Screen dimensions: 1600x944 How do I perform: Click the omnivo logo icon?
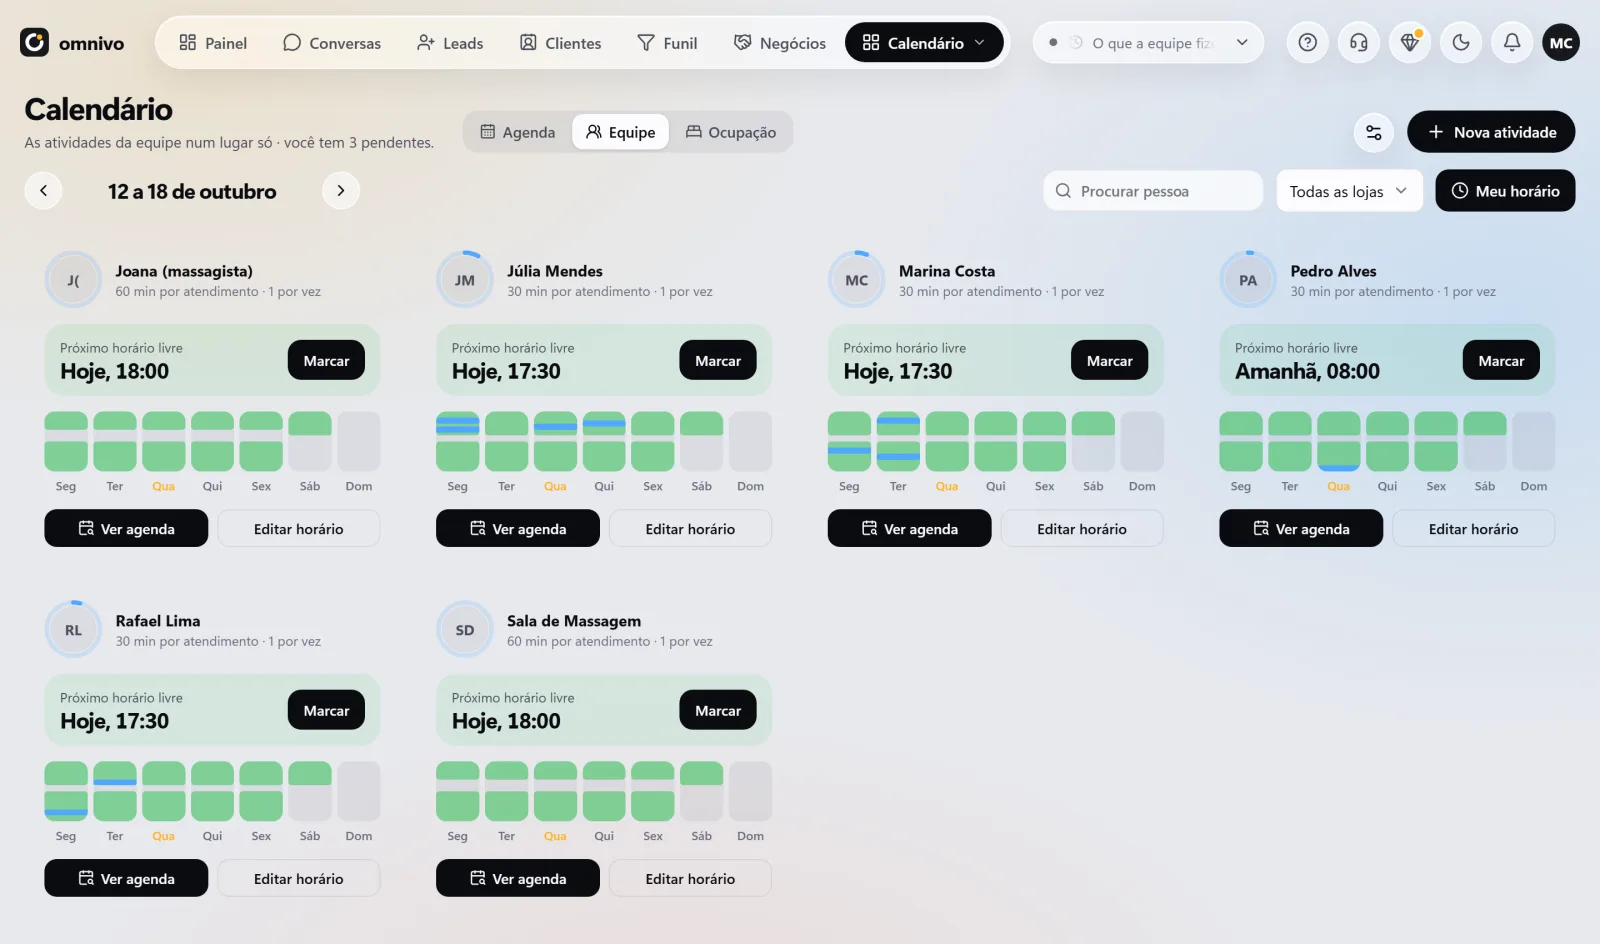(x=34, y=42)
